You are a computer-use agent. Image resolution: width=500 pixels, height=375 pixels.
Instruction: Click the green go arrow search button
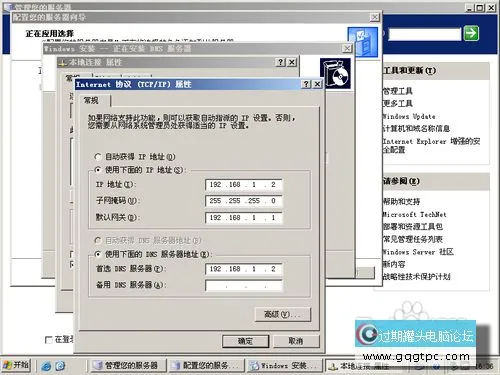(x=471, y=33)
